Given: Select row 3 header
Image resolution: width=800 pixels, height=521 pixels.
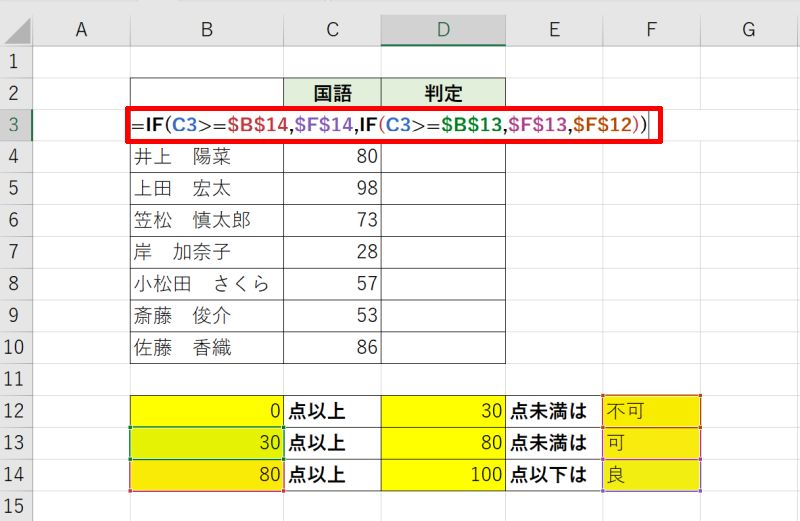Looking at the screenshot, I should pyautogui.click(x=16, y=125).
